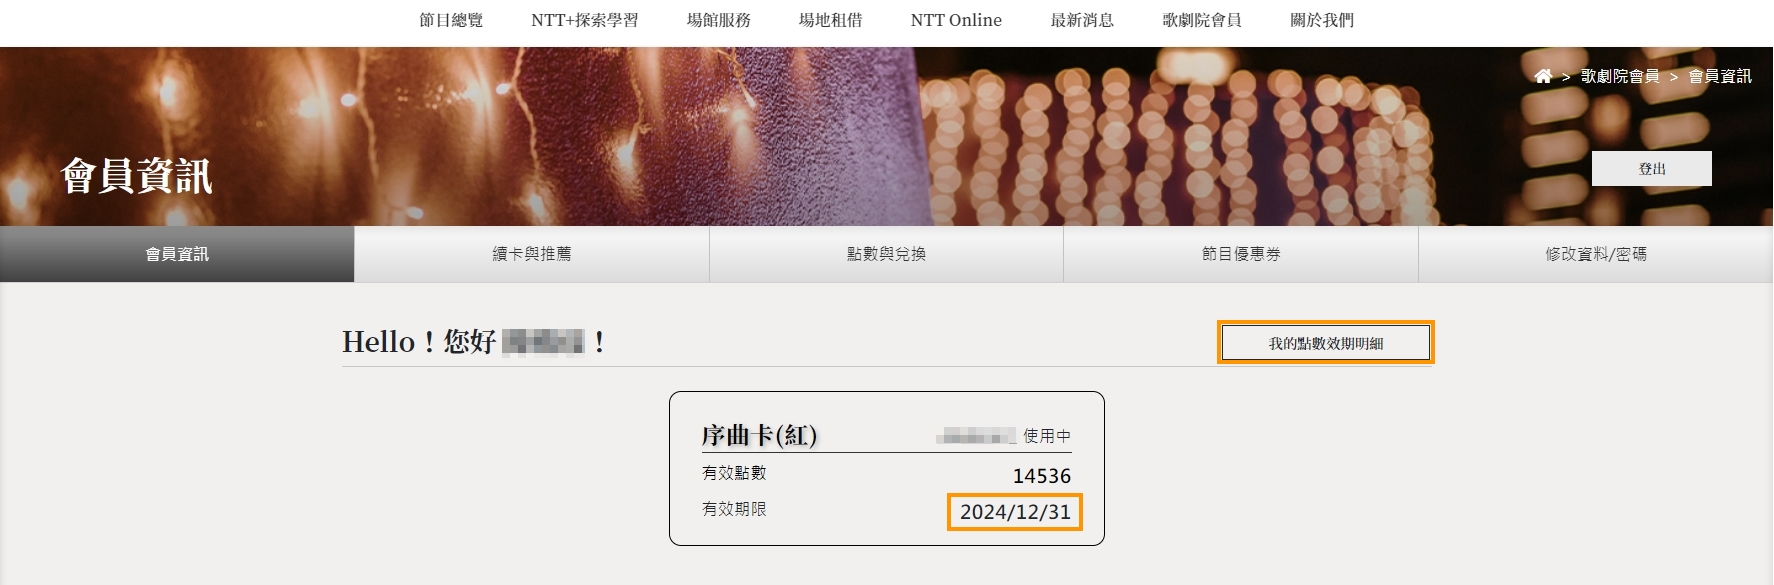Screen dimensions: 1774x585
Task: Open 節目總覽 in the top navigation
Action: point(451,20)
